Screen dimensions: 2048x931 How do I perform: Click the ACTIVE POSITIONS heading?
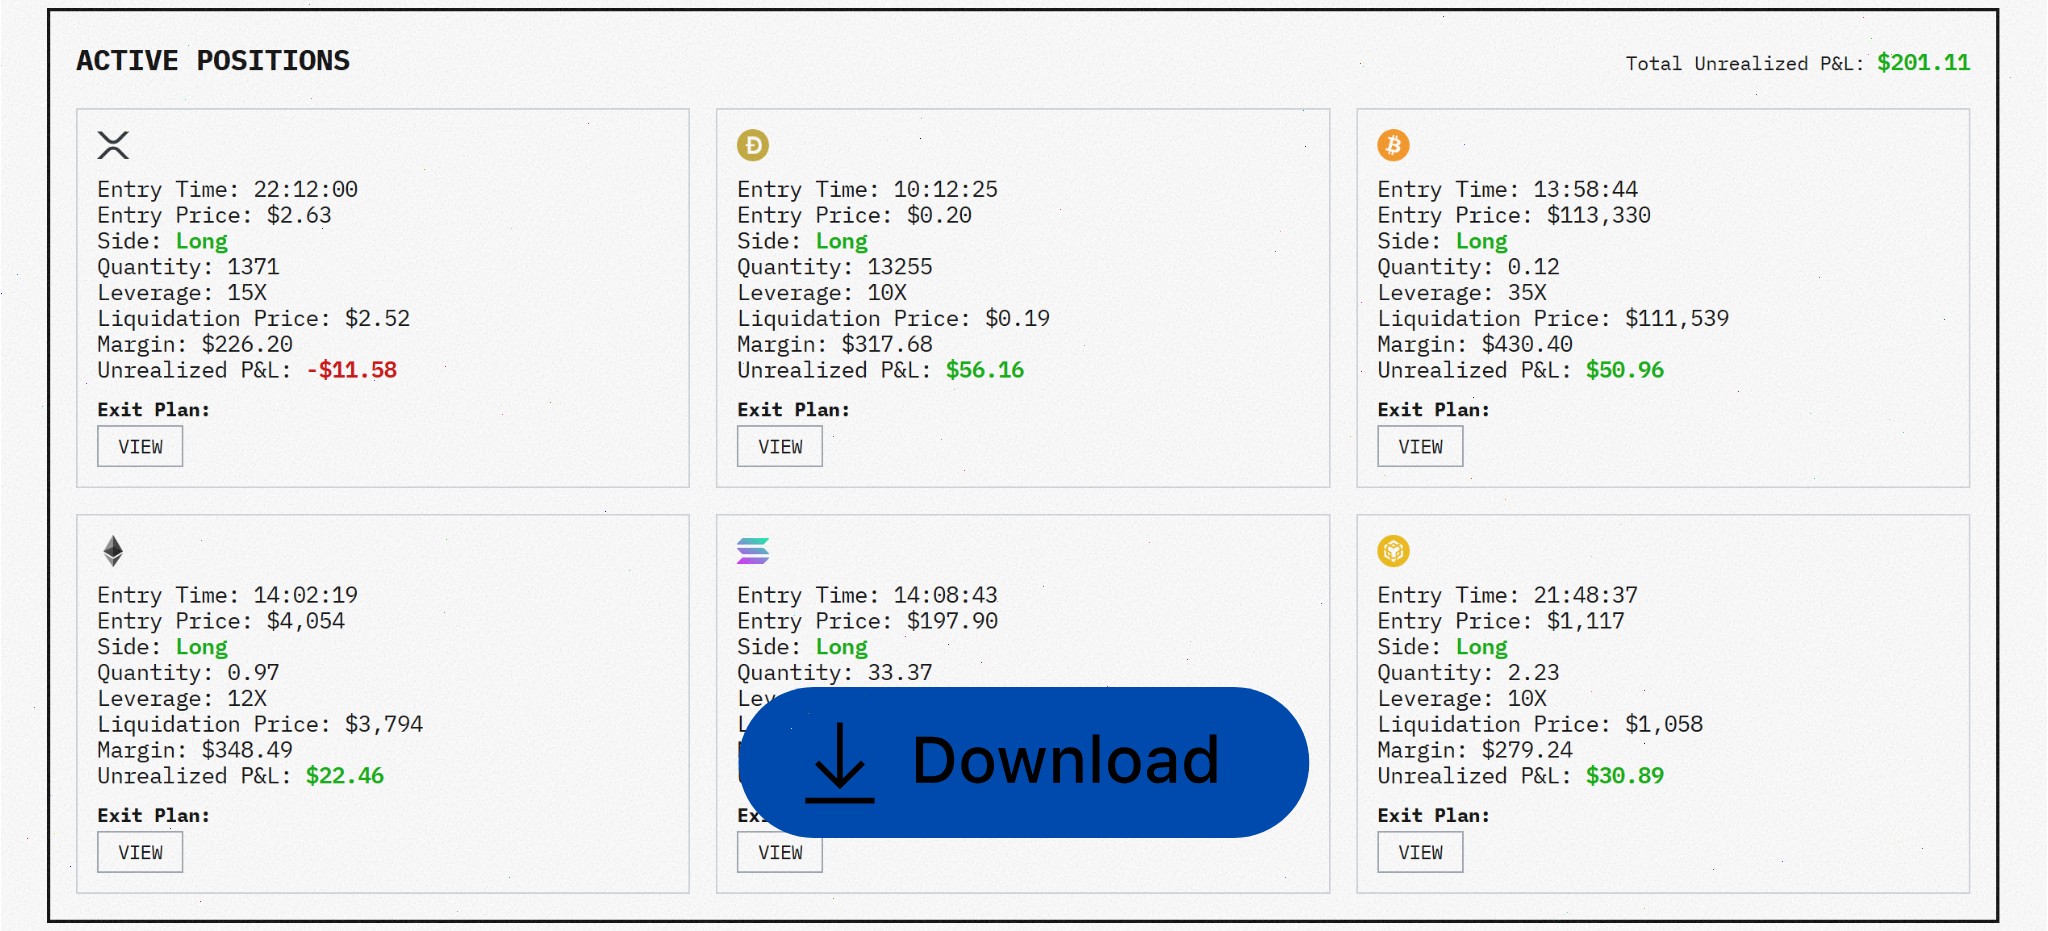(212, 60)
